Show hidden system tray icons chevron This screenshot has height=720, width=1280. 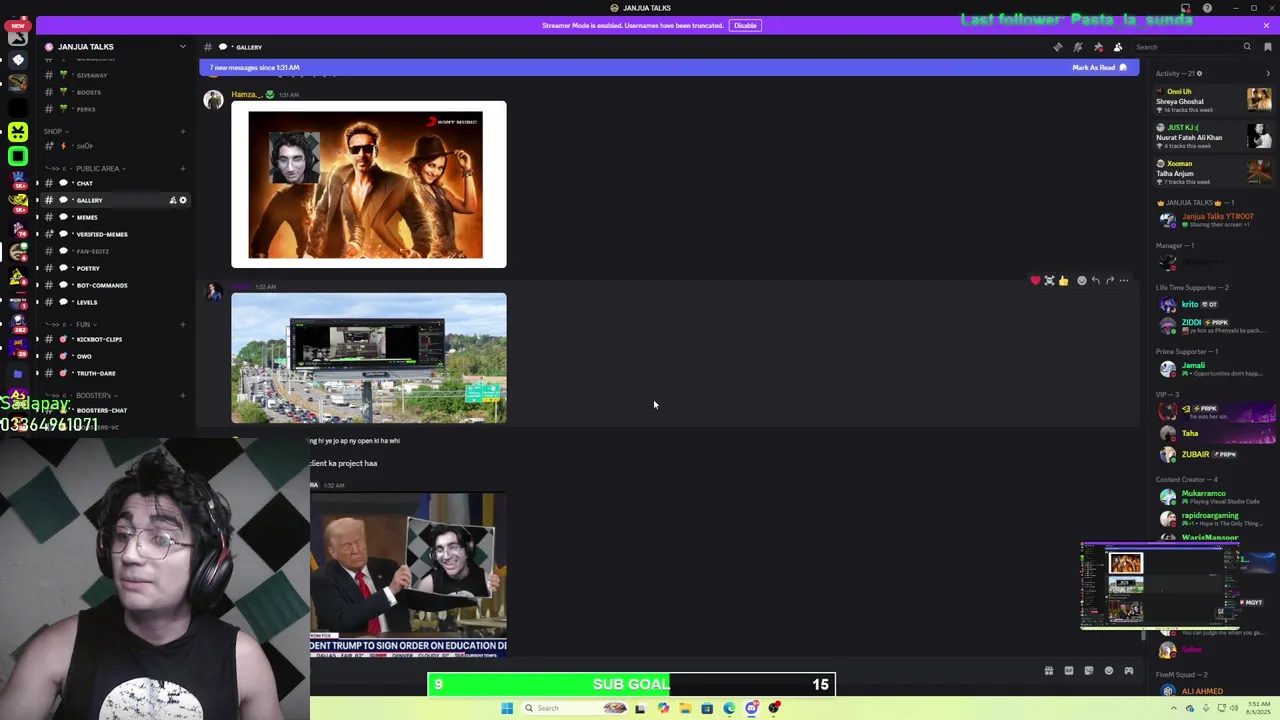pyautogui.click(x=1175, y=708)
